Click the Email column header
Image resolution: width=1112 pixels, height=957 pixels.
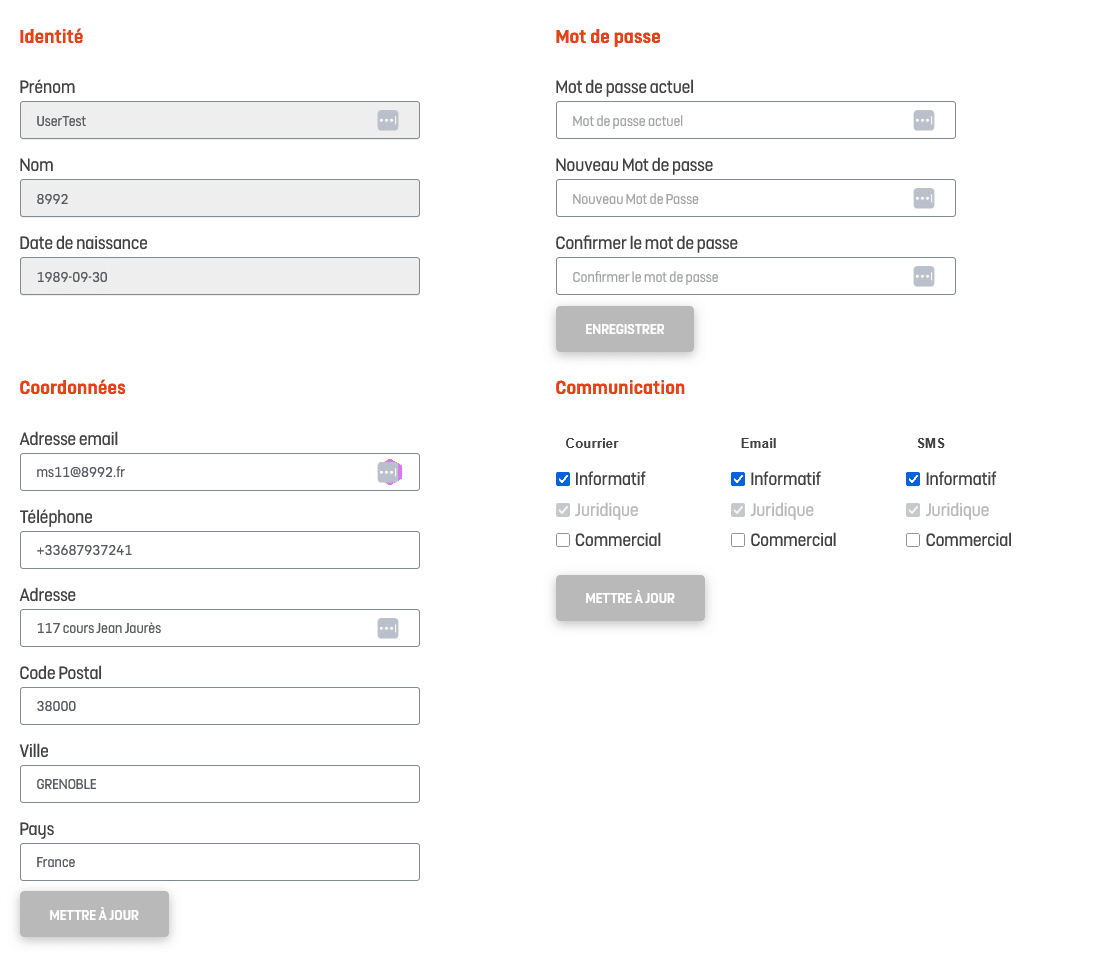759,443
